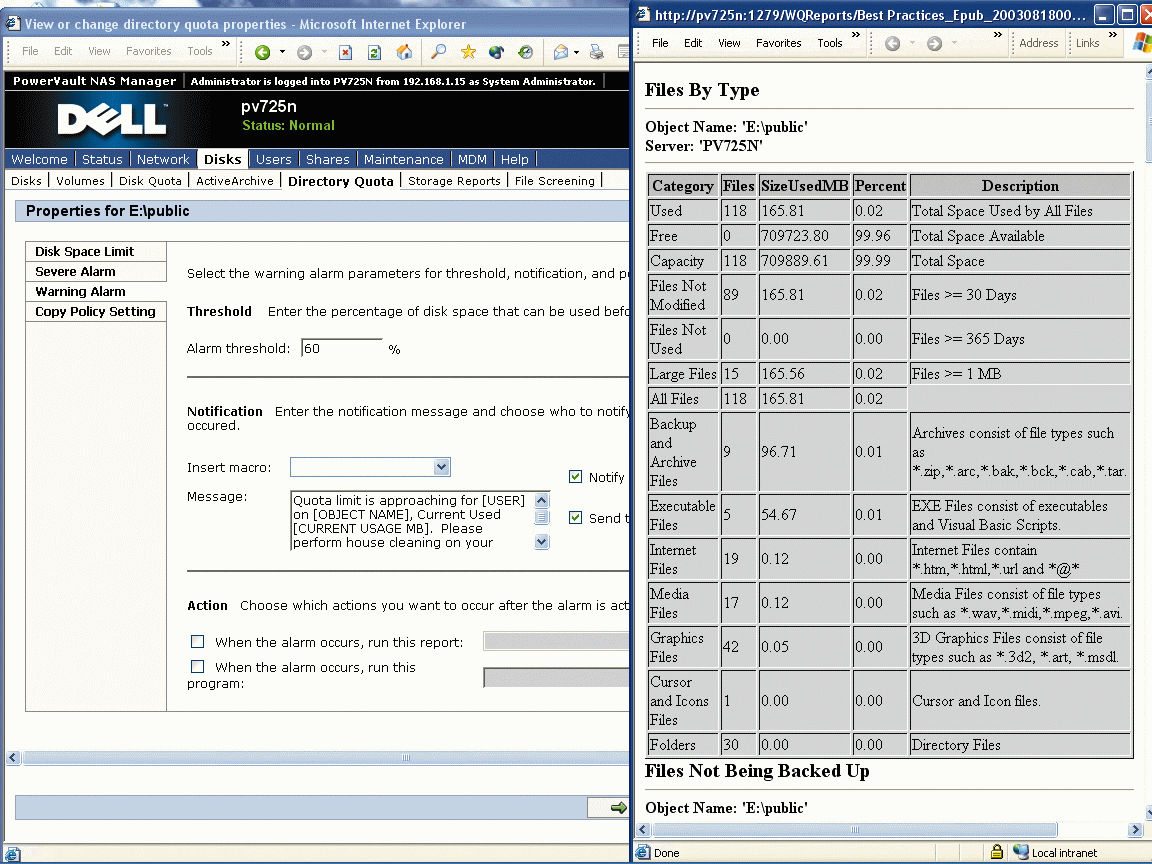The width and height of the screenshot is (1152, 864).
Task: Go to Home page icon
Action: 404,52
